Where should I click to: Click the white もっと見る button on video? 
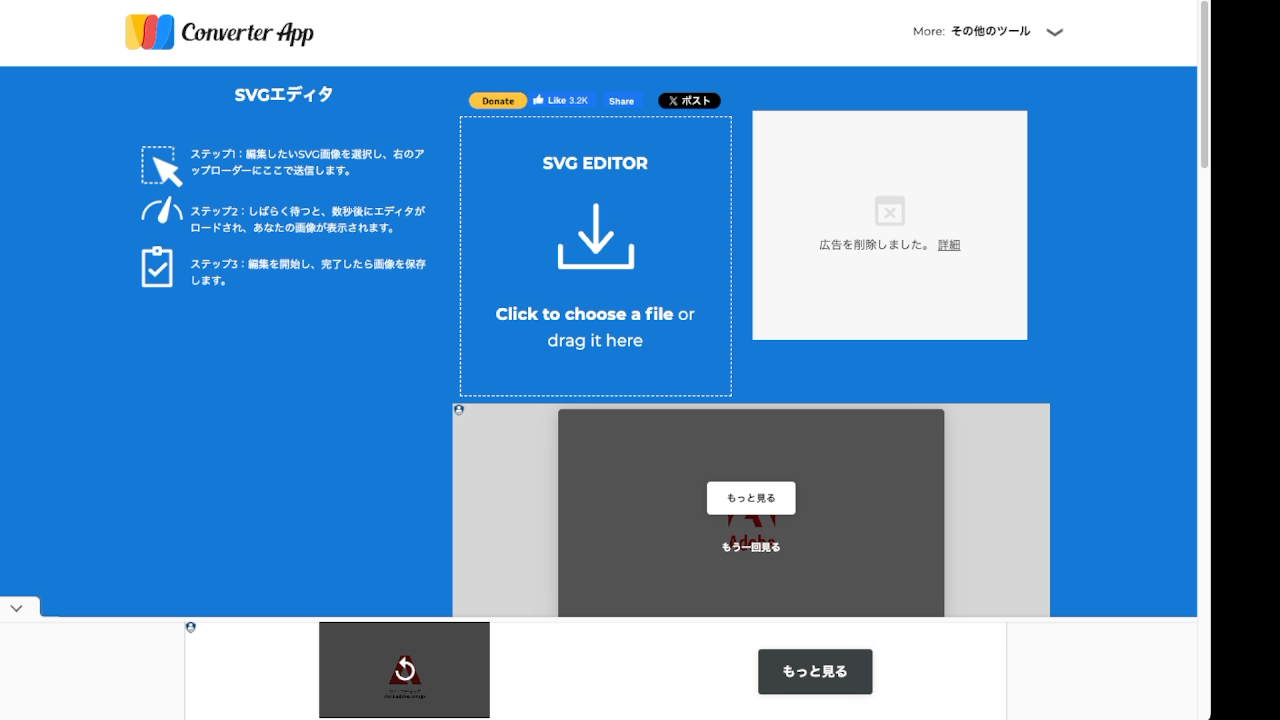pyautogui.click(x=750, y=498)
